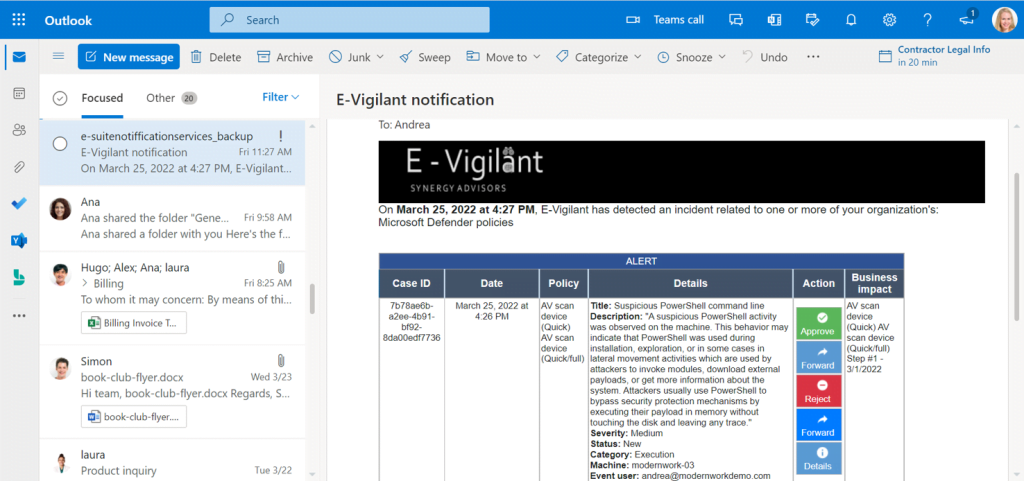Open the Billing Invoice attachment
This screenshot has width=1024, height=481.
[x=134, y=323]
